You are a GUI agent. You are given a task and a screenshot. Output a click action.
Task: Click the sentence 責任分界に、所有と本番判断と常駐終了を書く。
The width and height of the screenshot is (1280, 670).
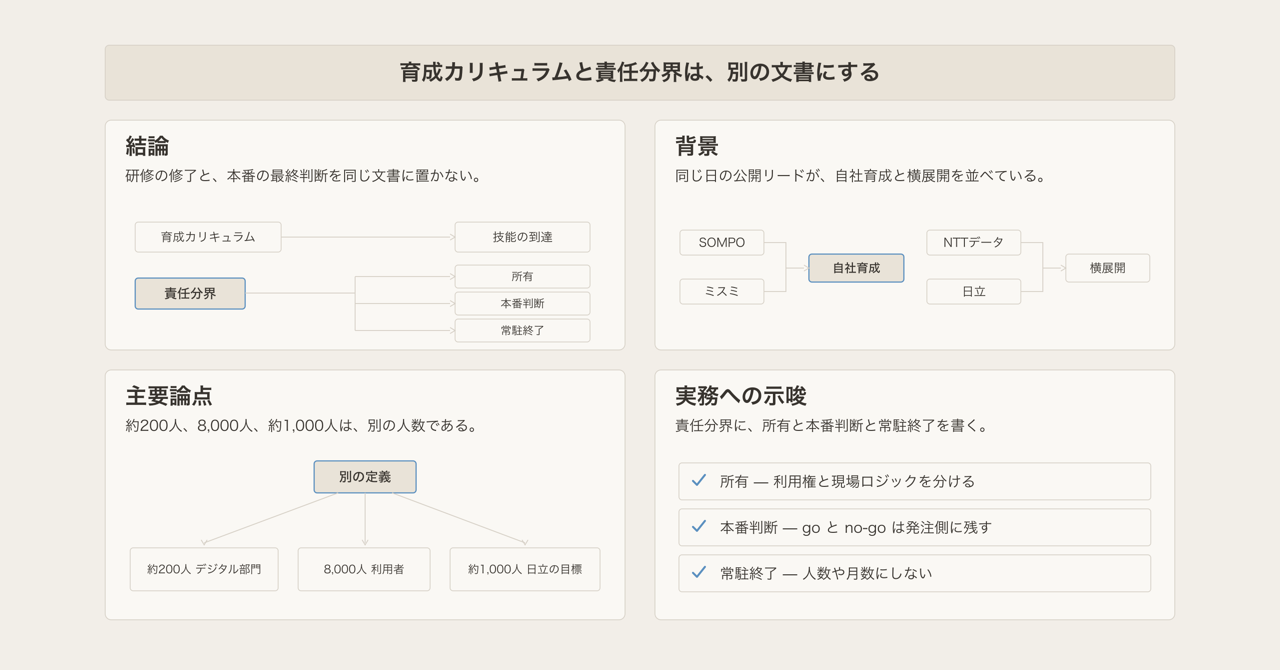click(x=833, y=426)
